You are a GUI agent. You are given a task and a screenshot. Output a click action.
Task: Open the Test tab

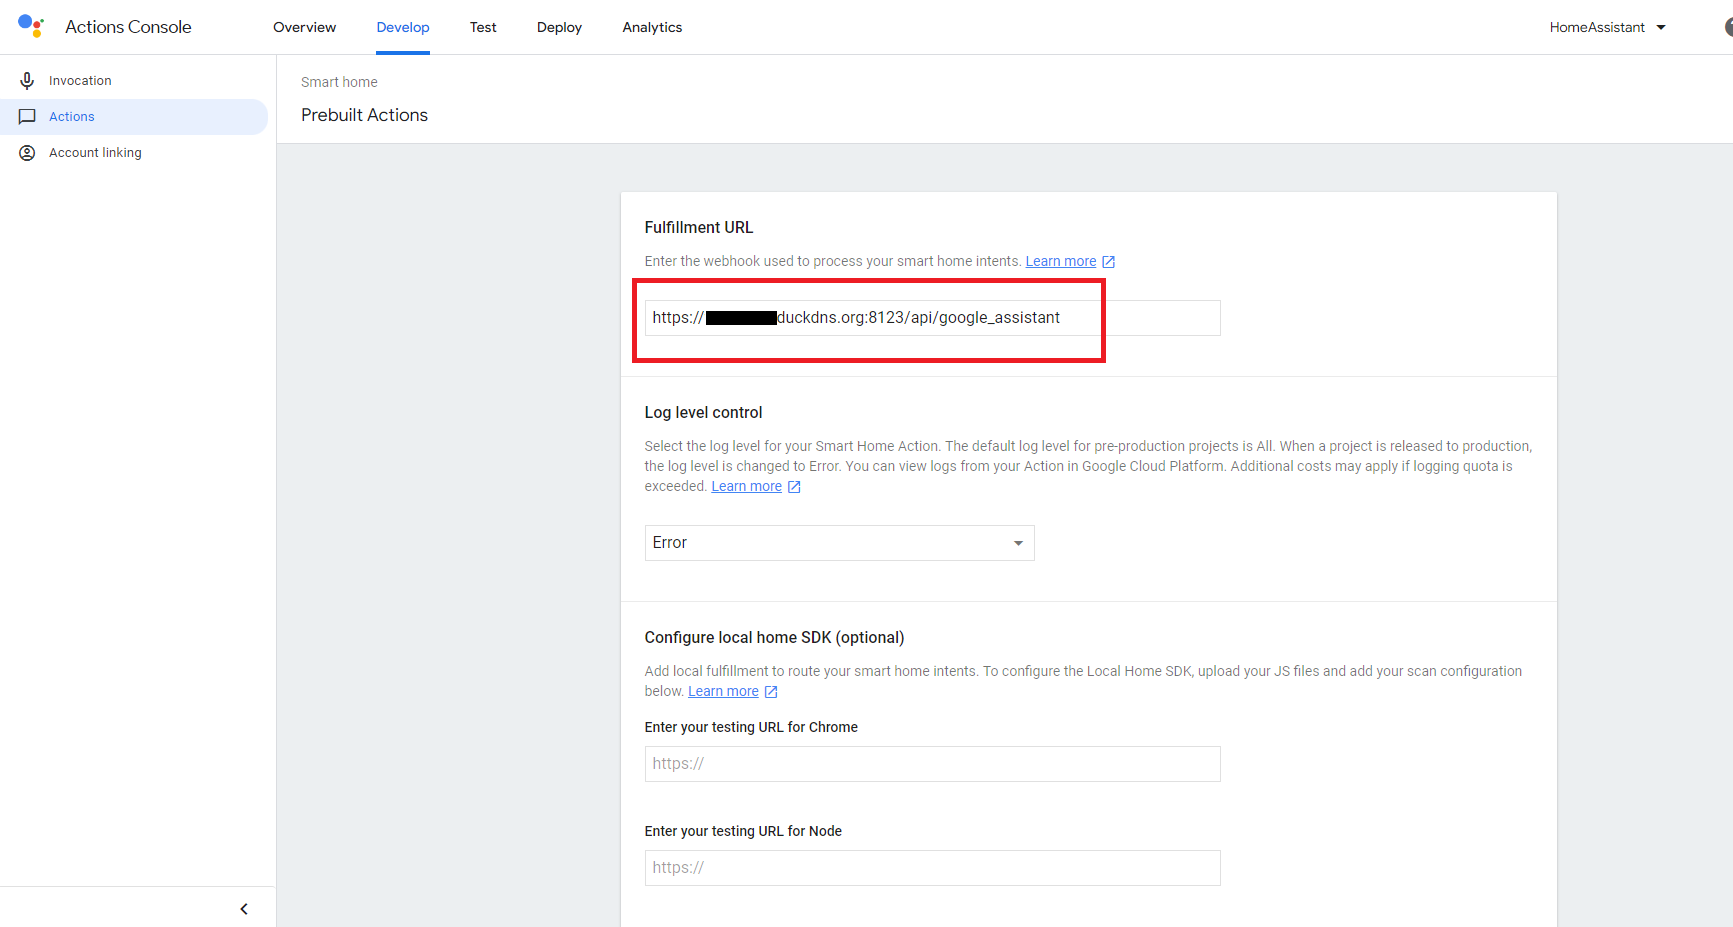(x=483, y=27)
